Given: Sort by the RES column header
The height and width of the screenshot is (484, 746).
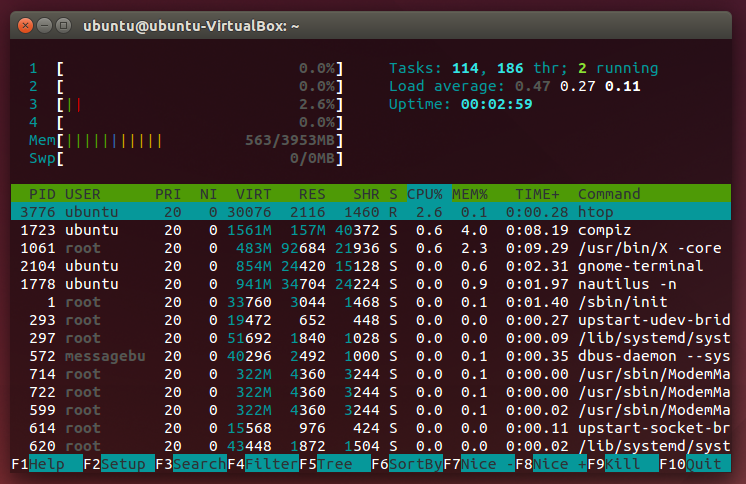Looking at the screenshot, I should [x=312, y=194].
